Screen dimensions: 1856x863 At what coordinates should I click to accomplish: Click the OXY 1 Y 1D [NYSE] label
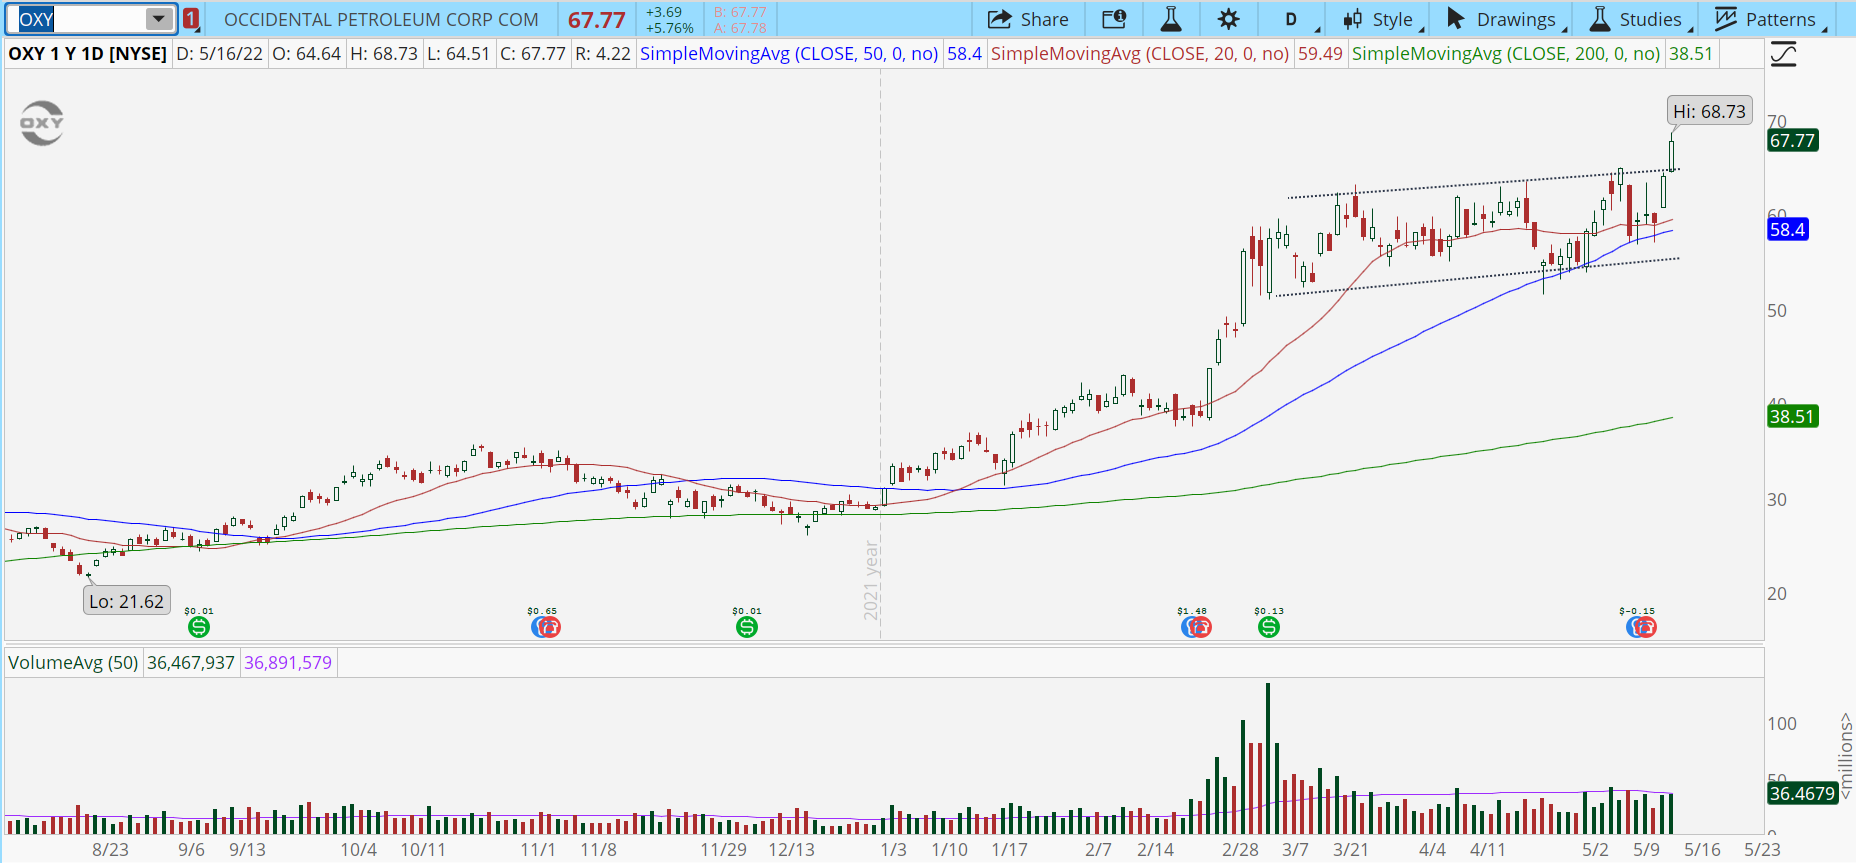pos(88,54)
